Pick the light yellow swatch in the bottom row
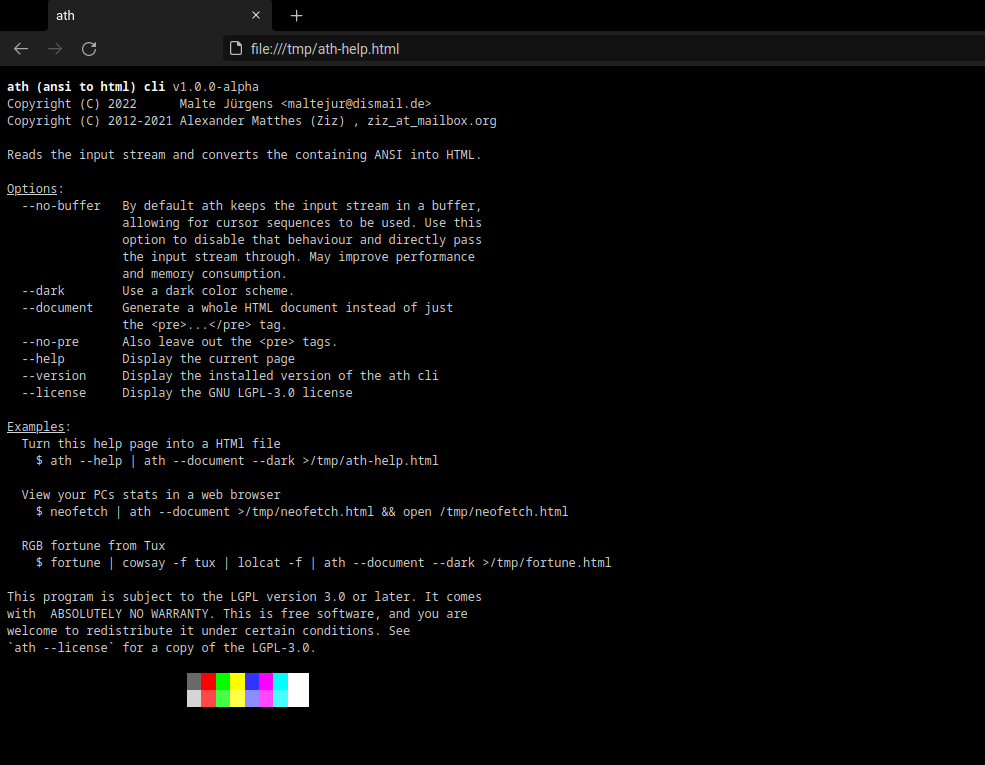This screenshot has width=985, height=765. click(237, 698)
